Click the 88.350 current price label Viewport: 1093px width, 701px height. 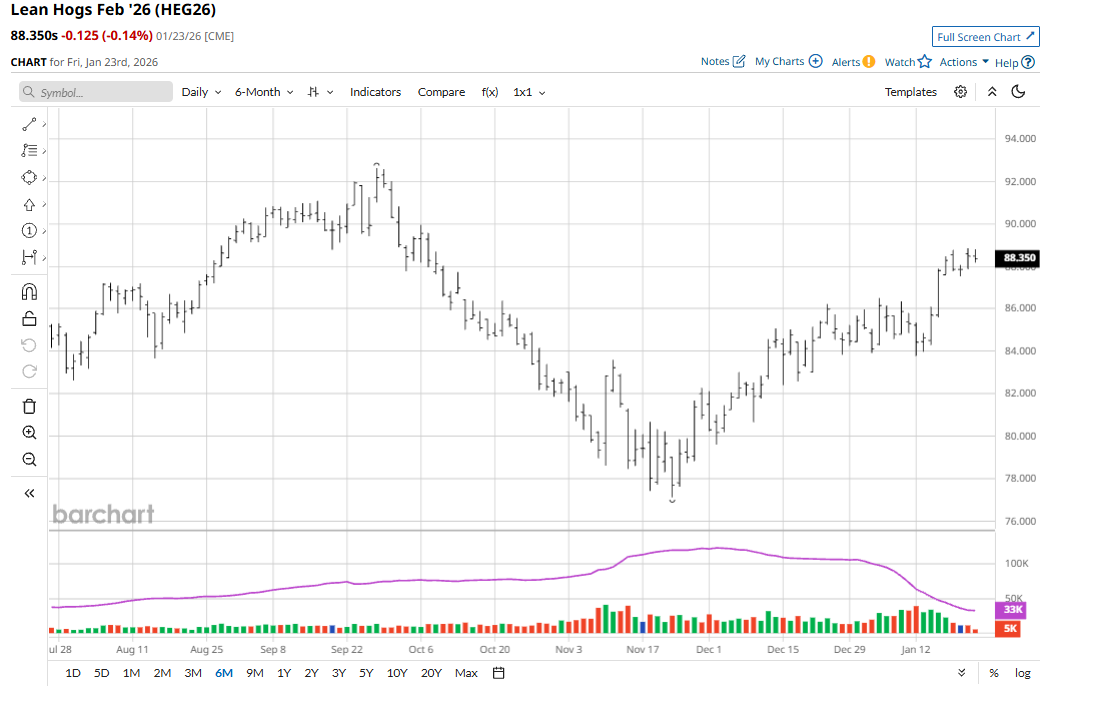point(1018,258)
